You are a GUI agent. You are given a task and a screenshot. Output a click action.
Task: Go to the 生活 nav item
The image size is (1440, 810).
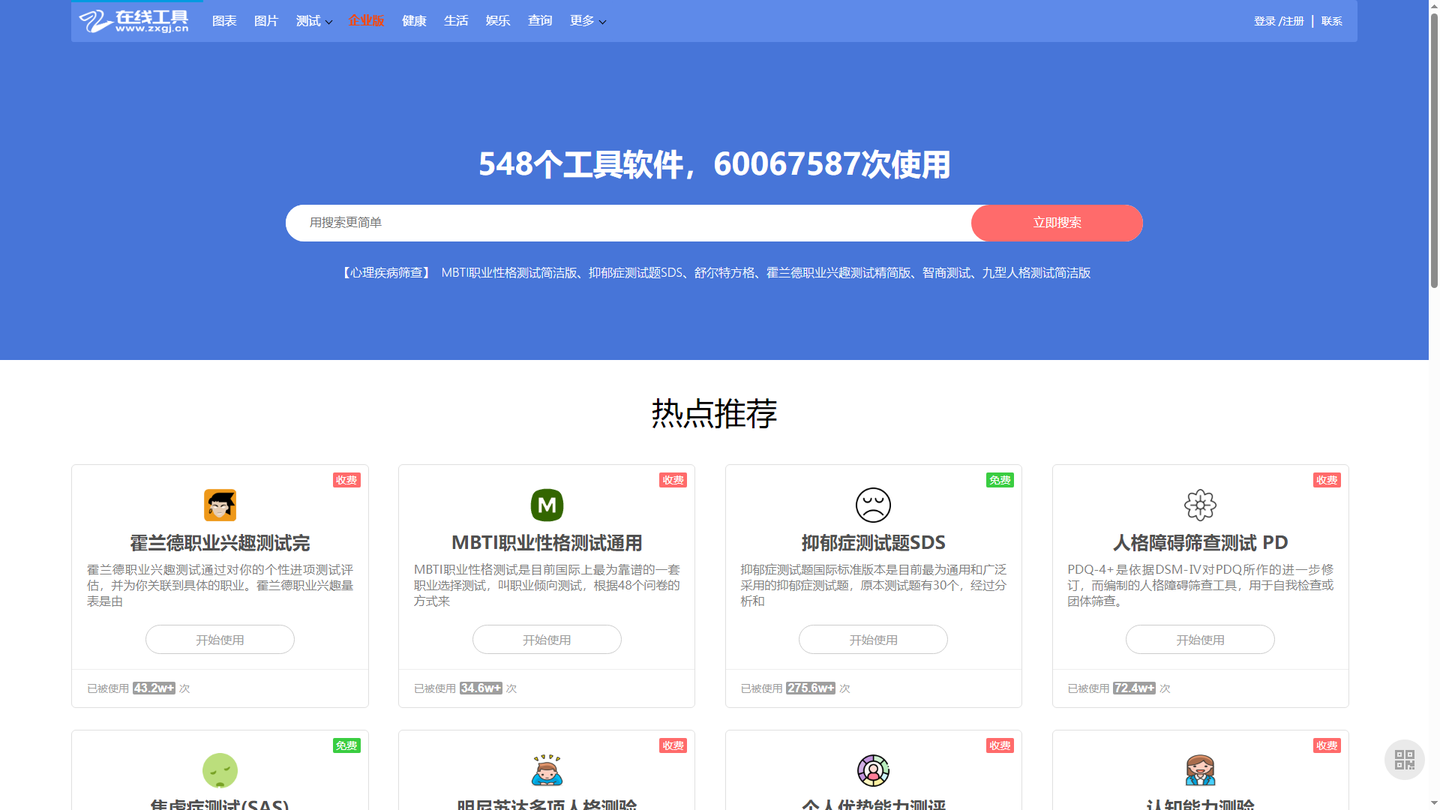point(456,21)
